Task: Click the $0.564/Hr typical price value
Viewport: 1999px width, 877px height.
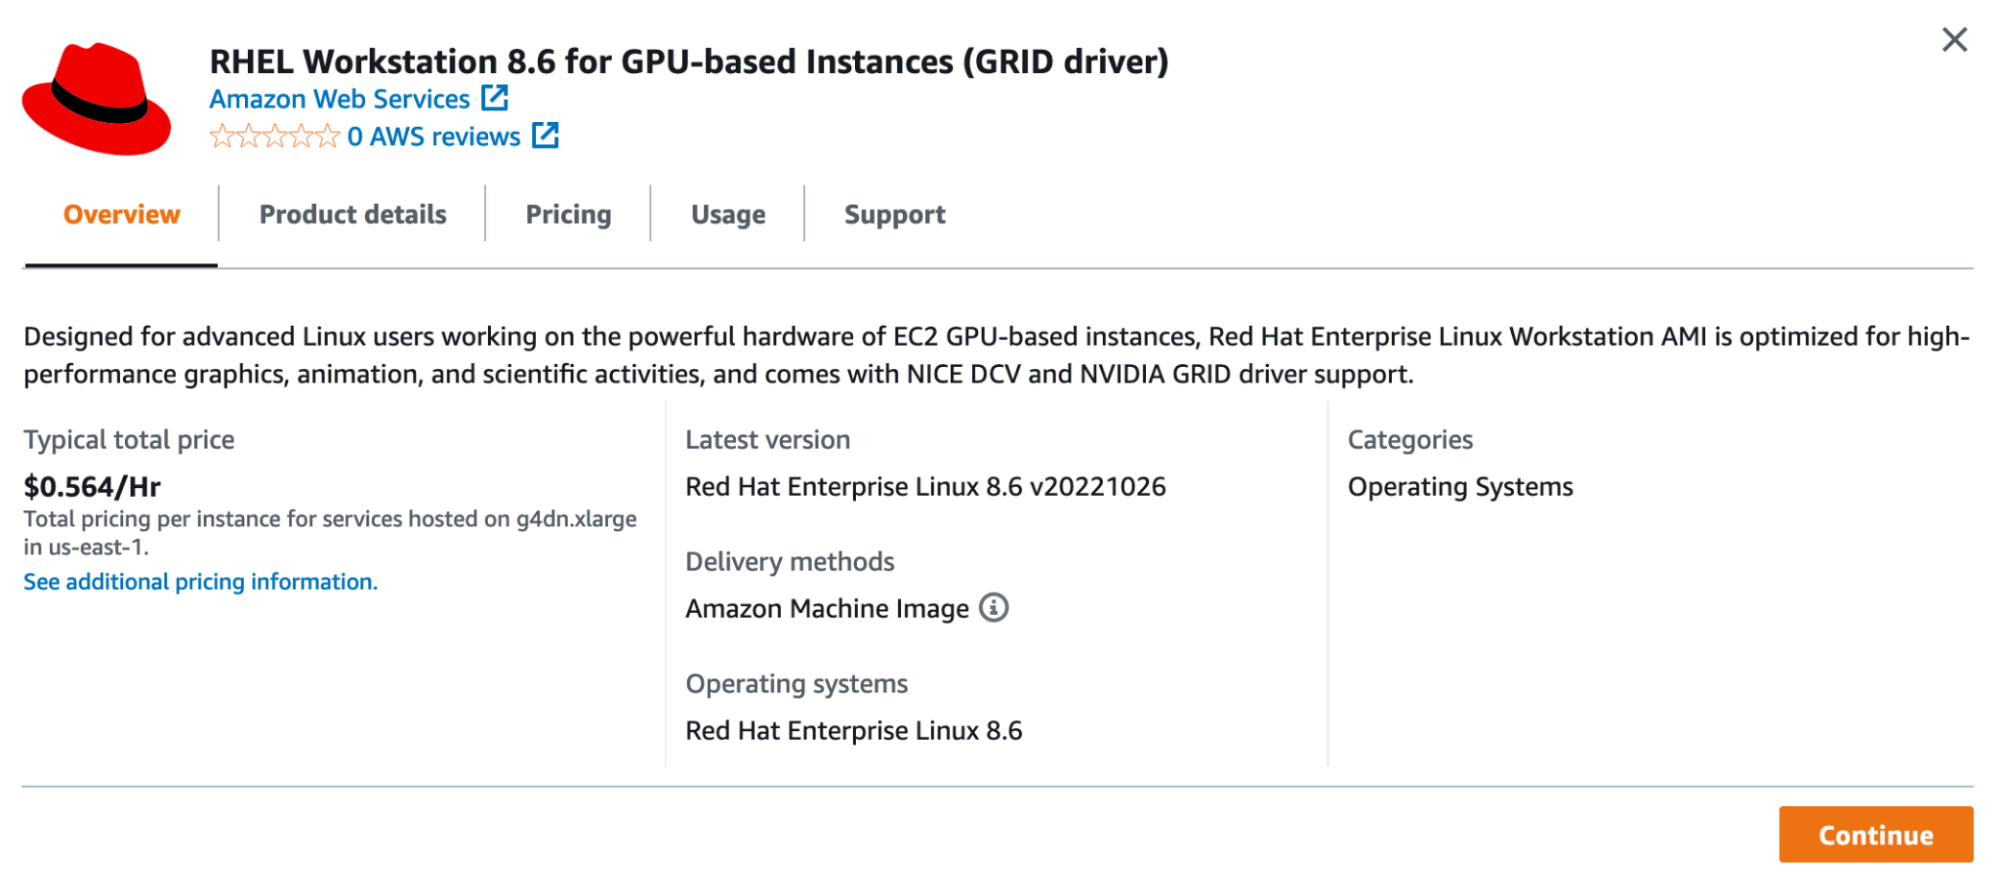Action: [92, 487]
